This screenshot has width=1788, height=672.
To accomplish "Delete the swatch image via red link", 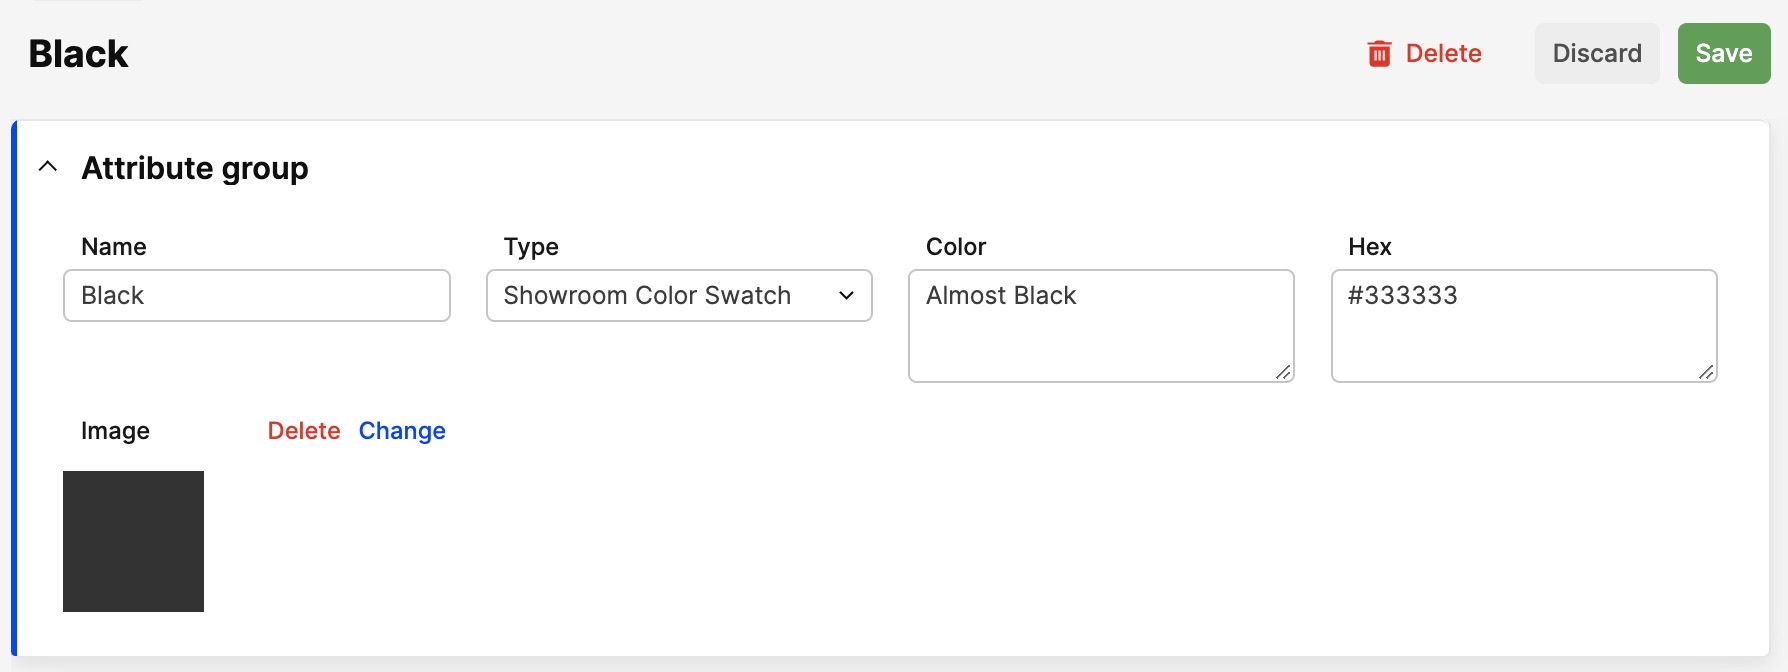I will pos(303,431).
